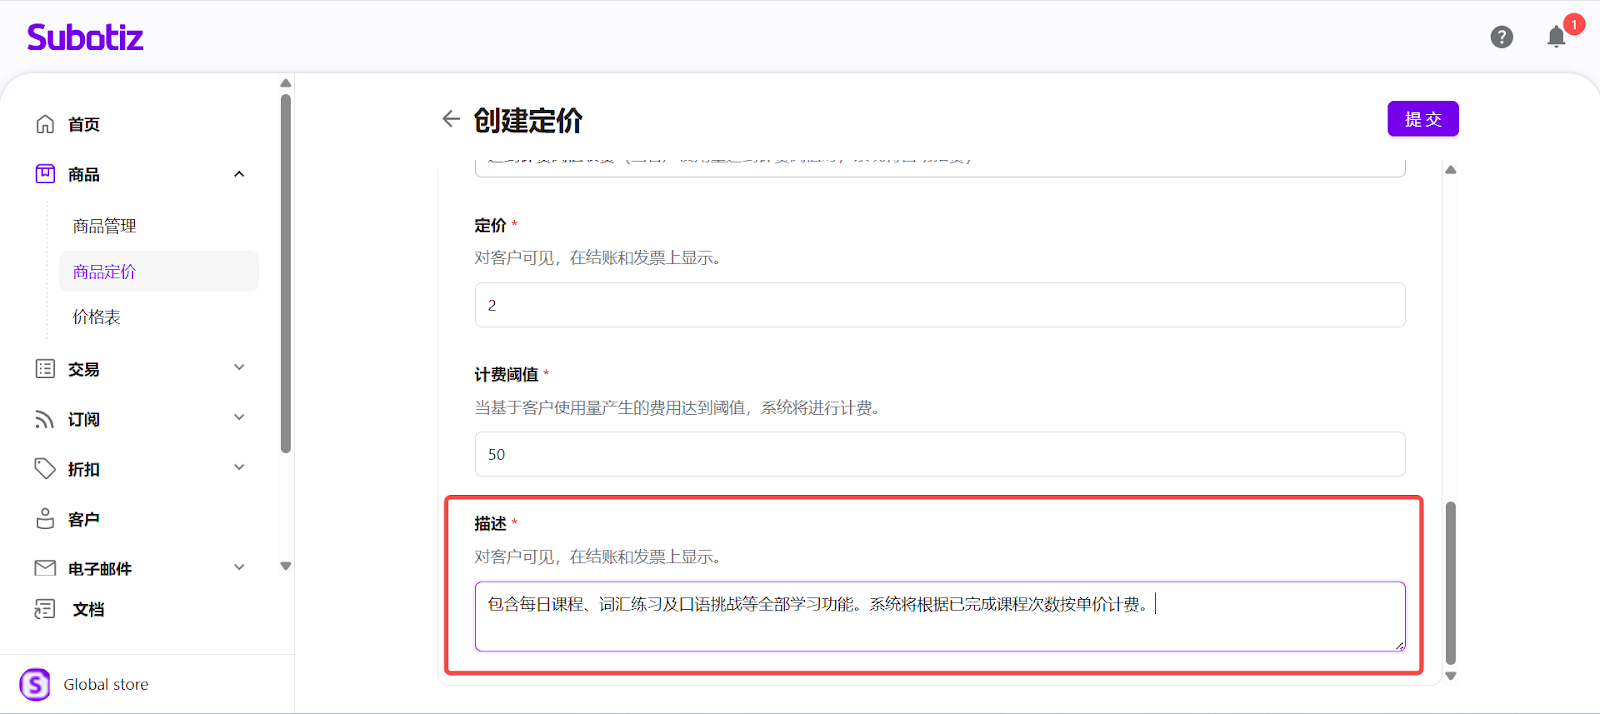
Task: Expand the 交易 menu chevron
Action: click(x=239, y=368)
